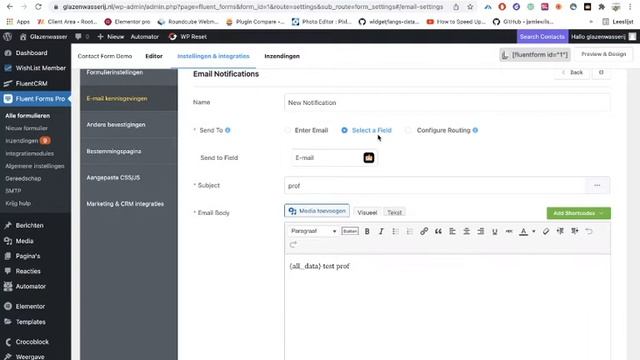The height and width of the screenshot is (360, 640).
Task: Open text color dropdown arrow
Action: pos(533,231)
